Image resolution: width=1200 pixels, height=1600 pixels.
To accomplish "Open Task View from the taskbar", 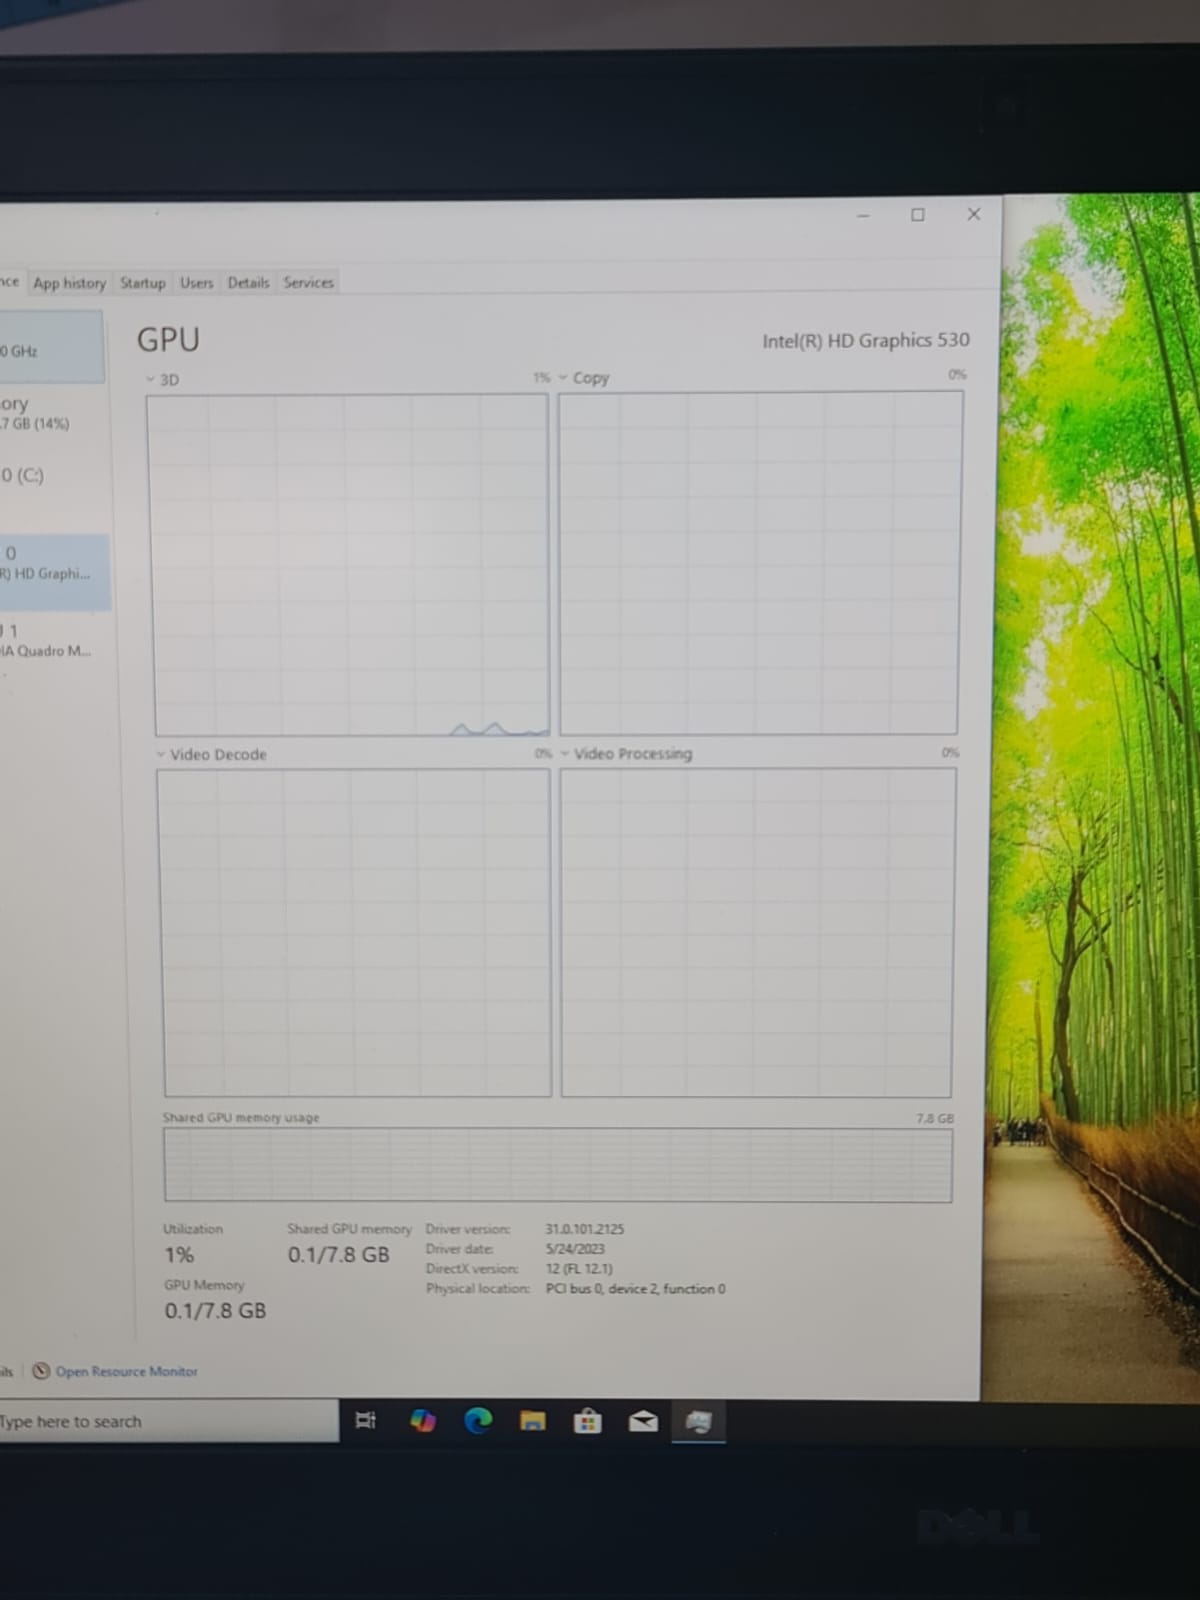I will pyautogui.click(x=366, y=1420).
